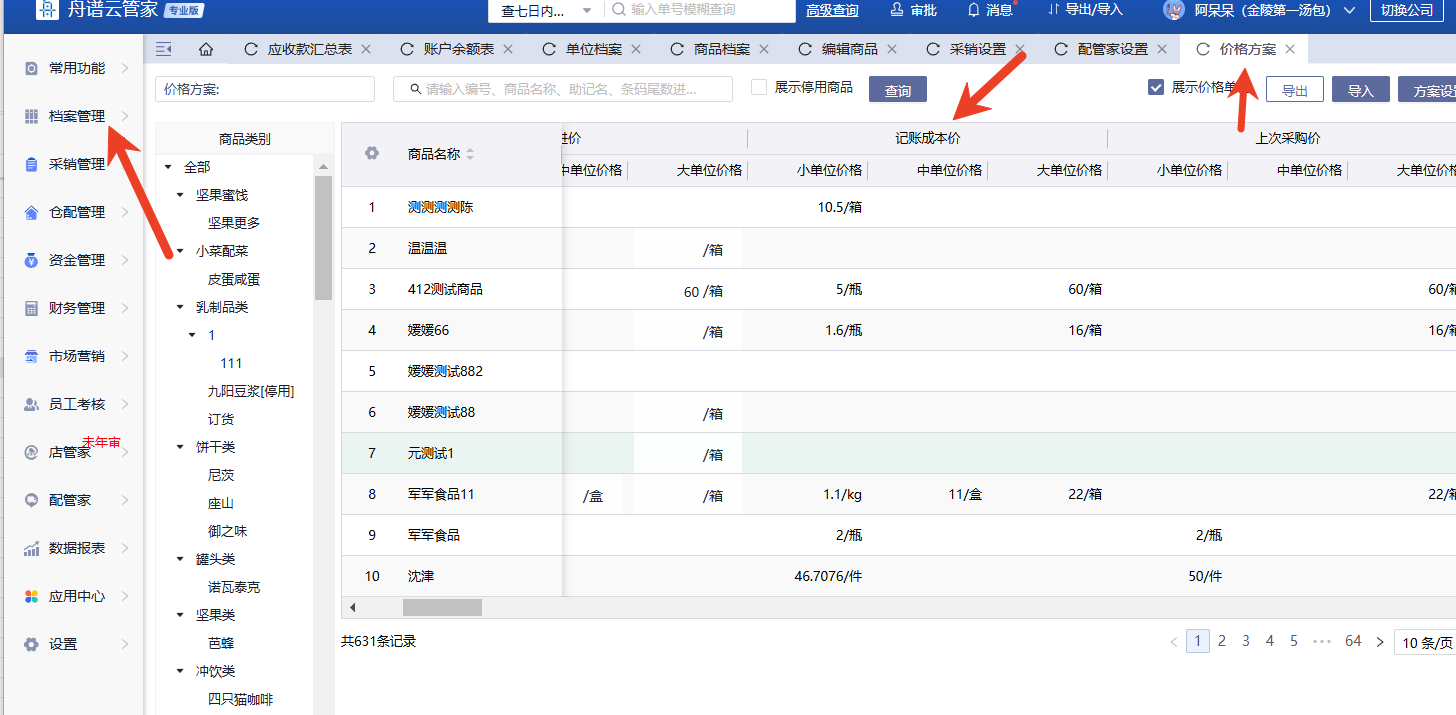The image size is (1456, 715).
Task: Open the 10 条/页 page size dropdown
Action: [x=1425, y=642]
